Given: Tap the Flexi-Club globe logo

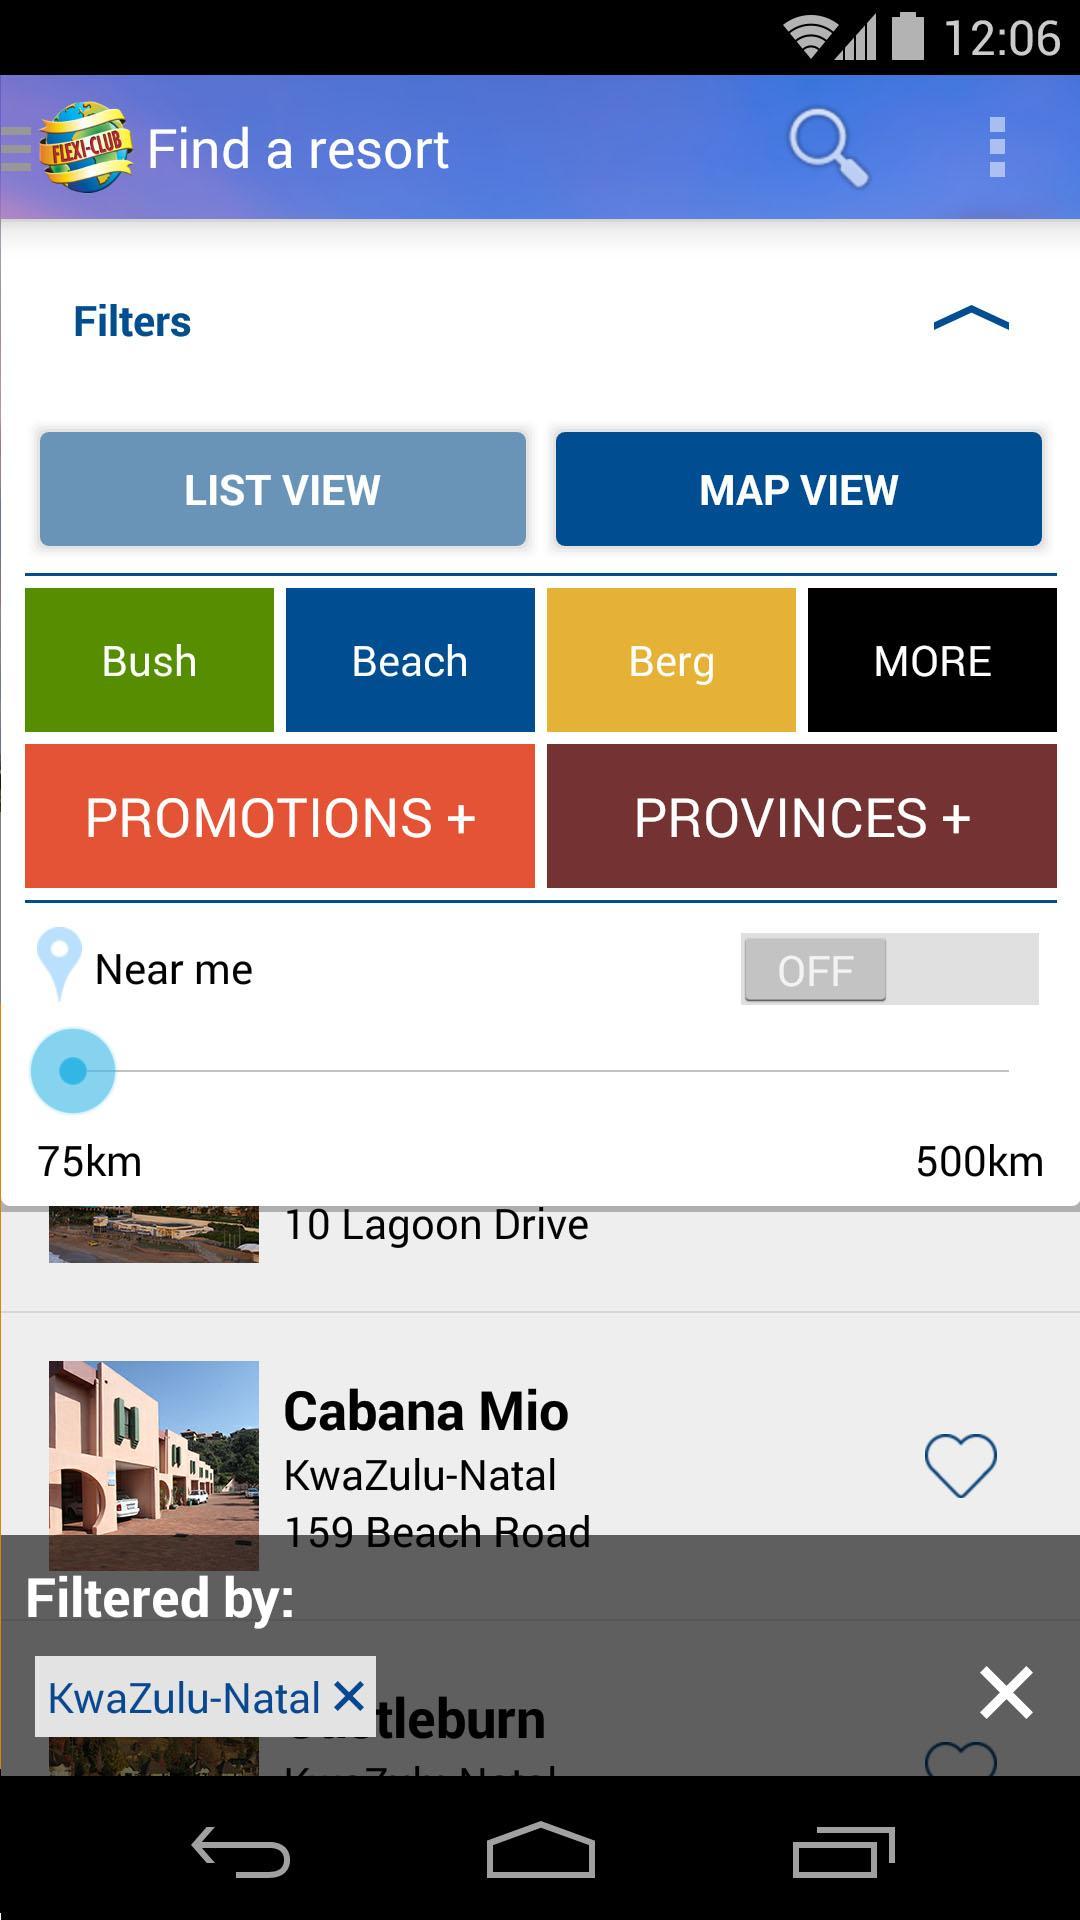Looking at the screenshot, I should pos(85,147).
